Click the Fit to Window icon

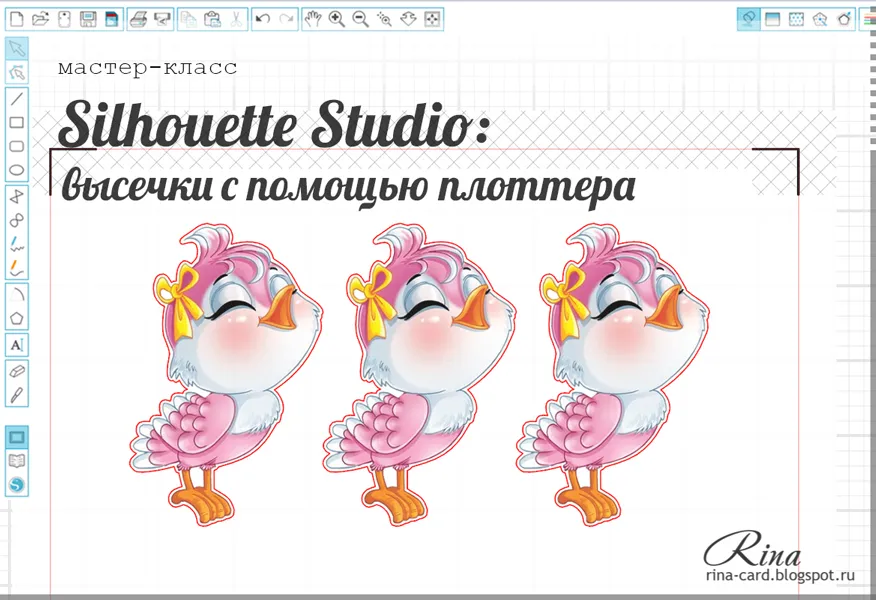pyautogui.click(x=432, y=20)
